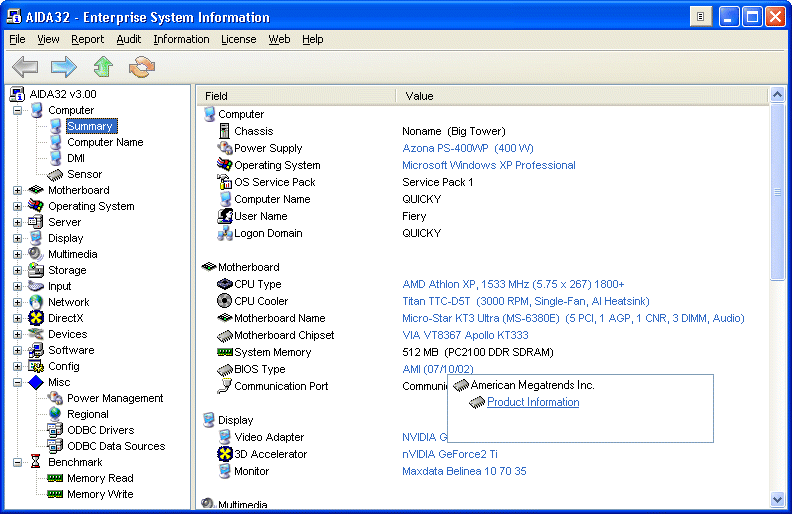Open the Titan TTC-D5T cooler link
Viewport: 792px width, 514px height.
[526, 301]
